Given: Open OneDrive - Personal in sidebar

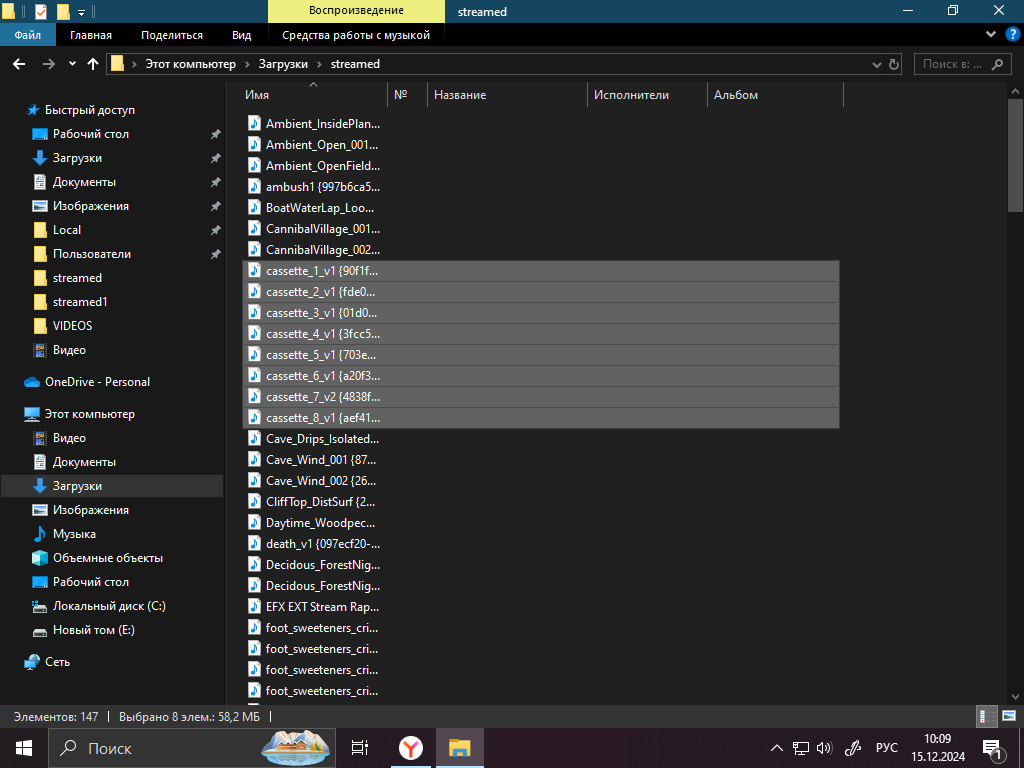Looking at the screenshot, I should [97, 382].
